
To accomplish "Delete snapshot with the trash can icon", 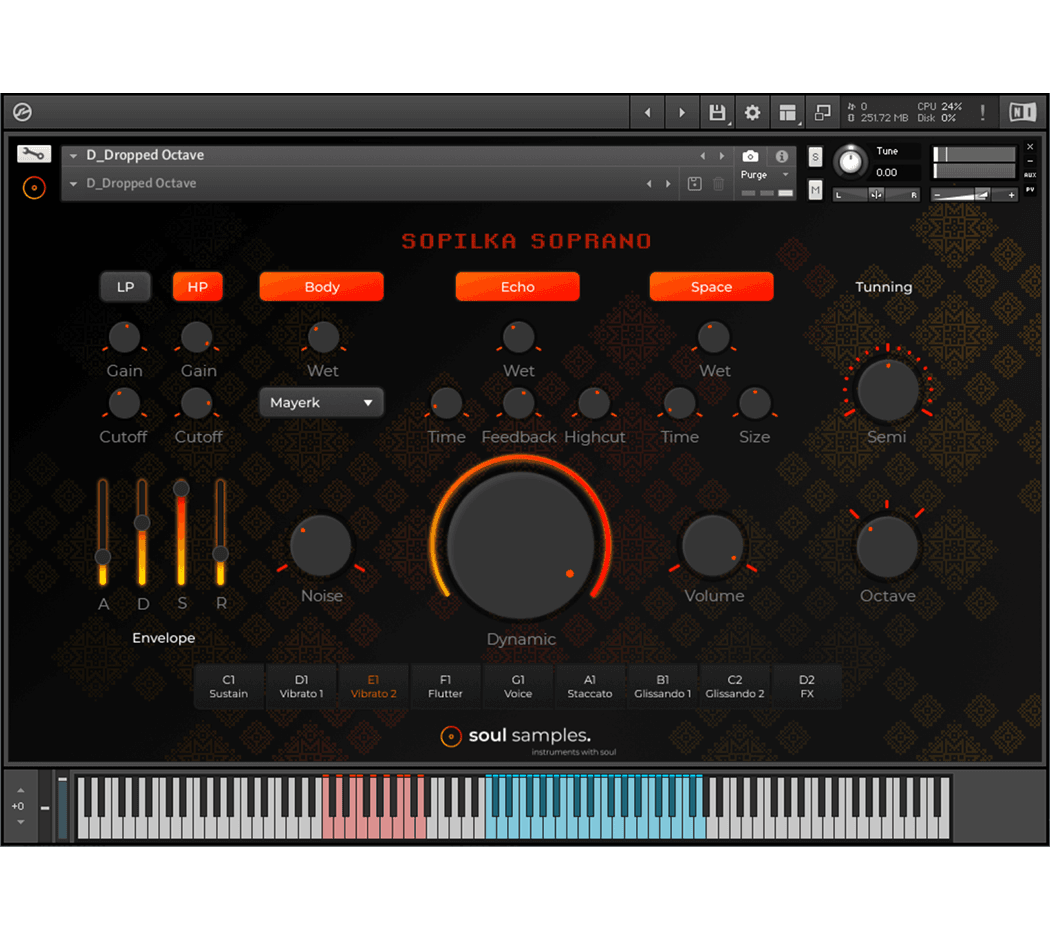I will 719,183.
